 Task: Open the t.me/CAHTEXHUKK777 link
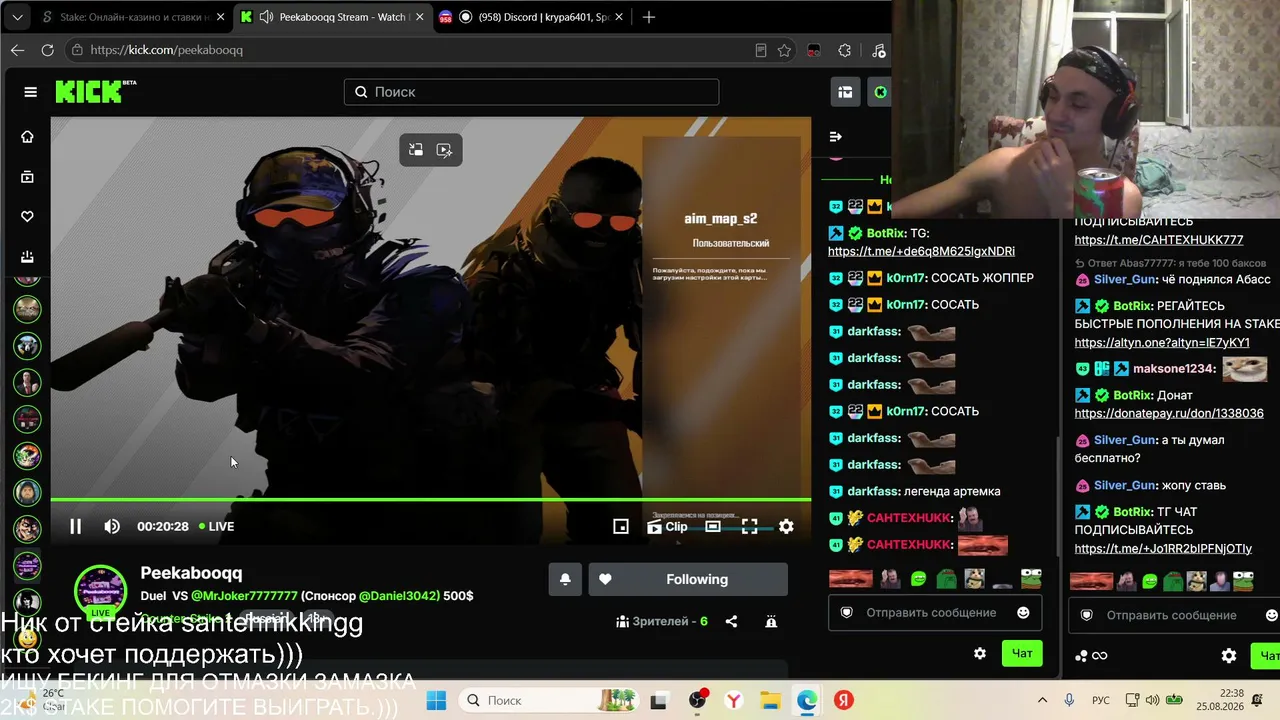tap(1159, 240)
